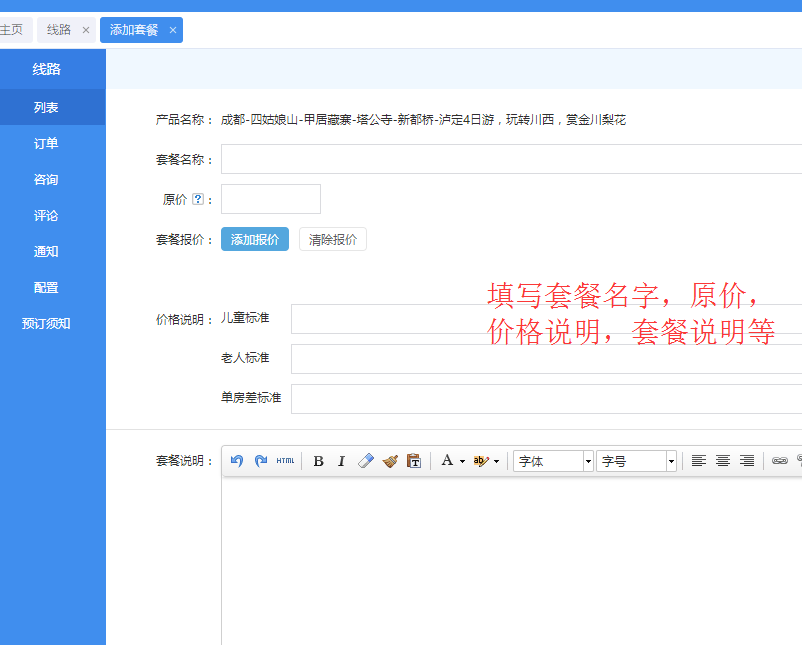Switch to HTML source view in the editor
802x645 pixels.
point(285,461)
